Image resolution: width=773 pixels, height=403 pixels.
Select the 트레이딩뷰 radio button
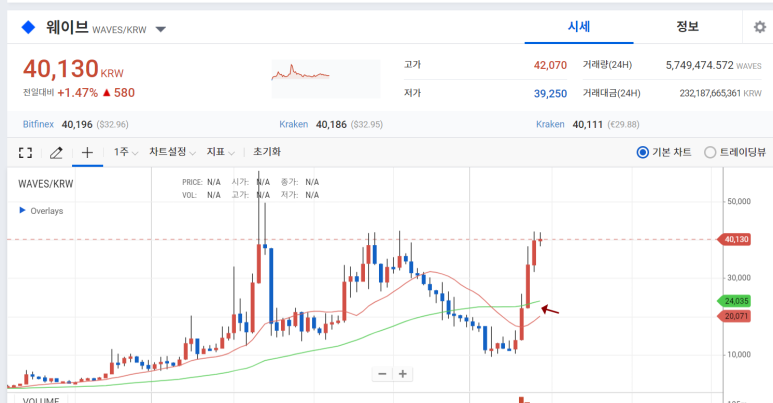pos(710,152)
